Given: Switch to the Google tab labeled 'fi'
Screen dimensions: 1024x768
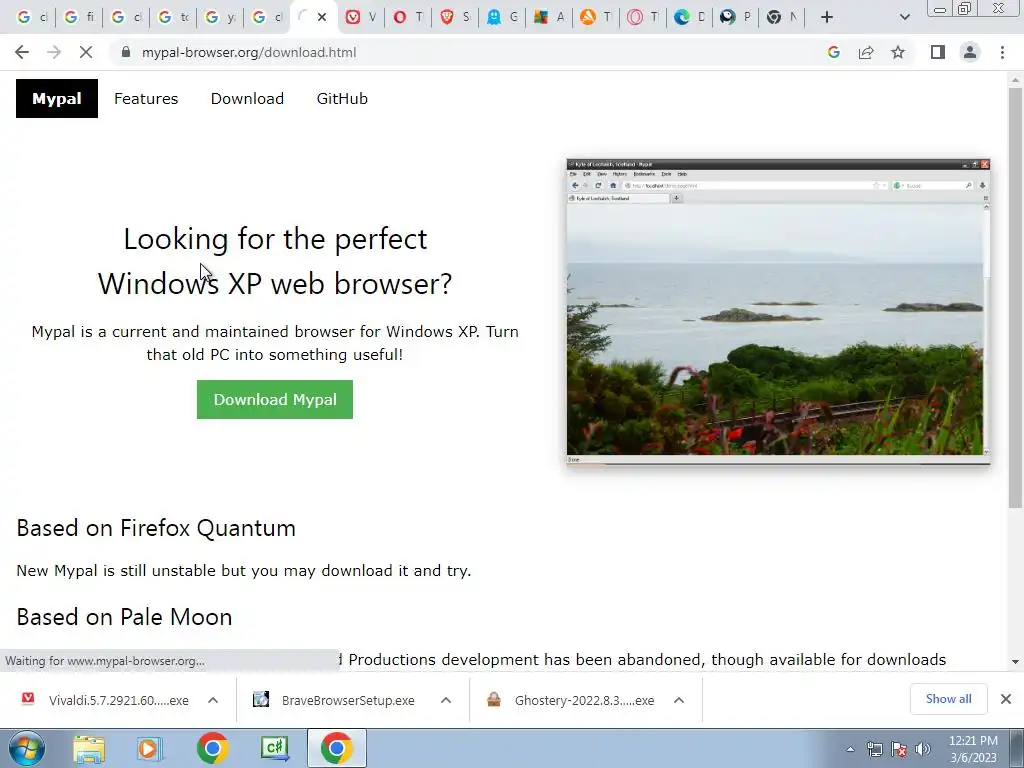Looking at the screenshot, I should pyautogui.click(x=79, y=17).
